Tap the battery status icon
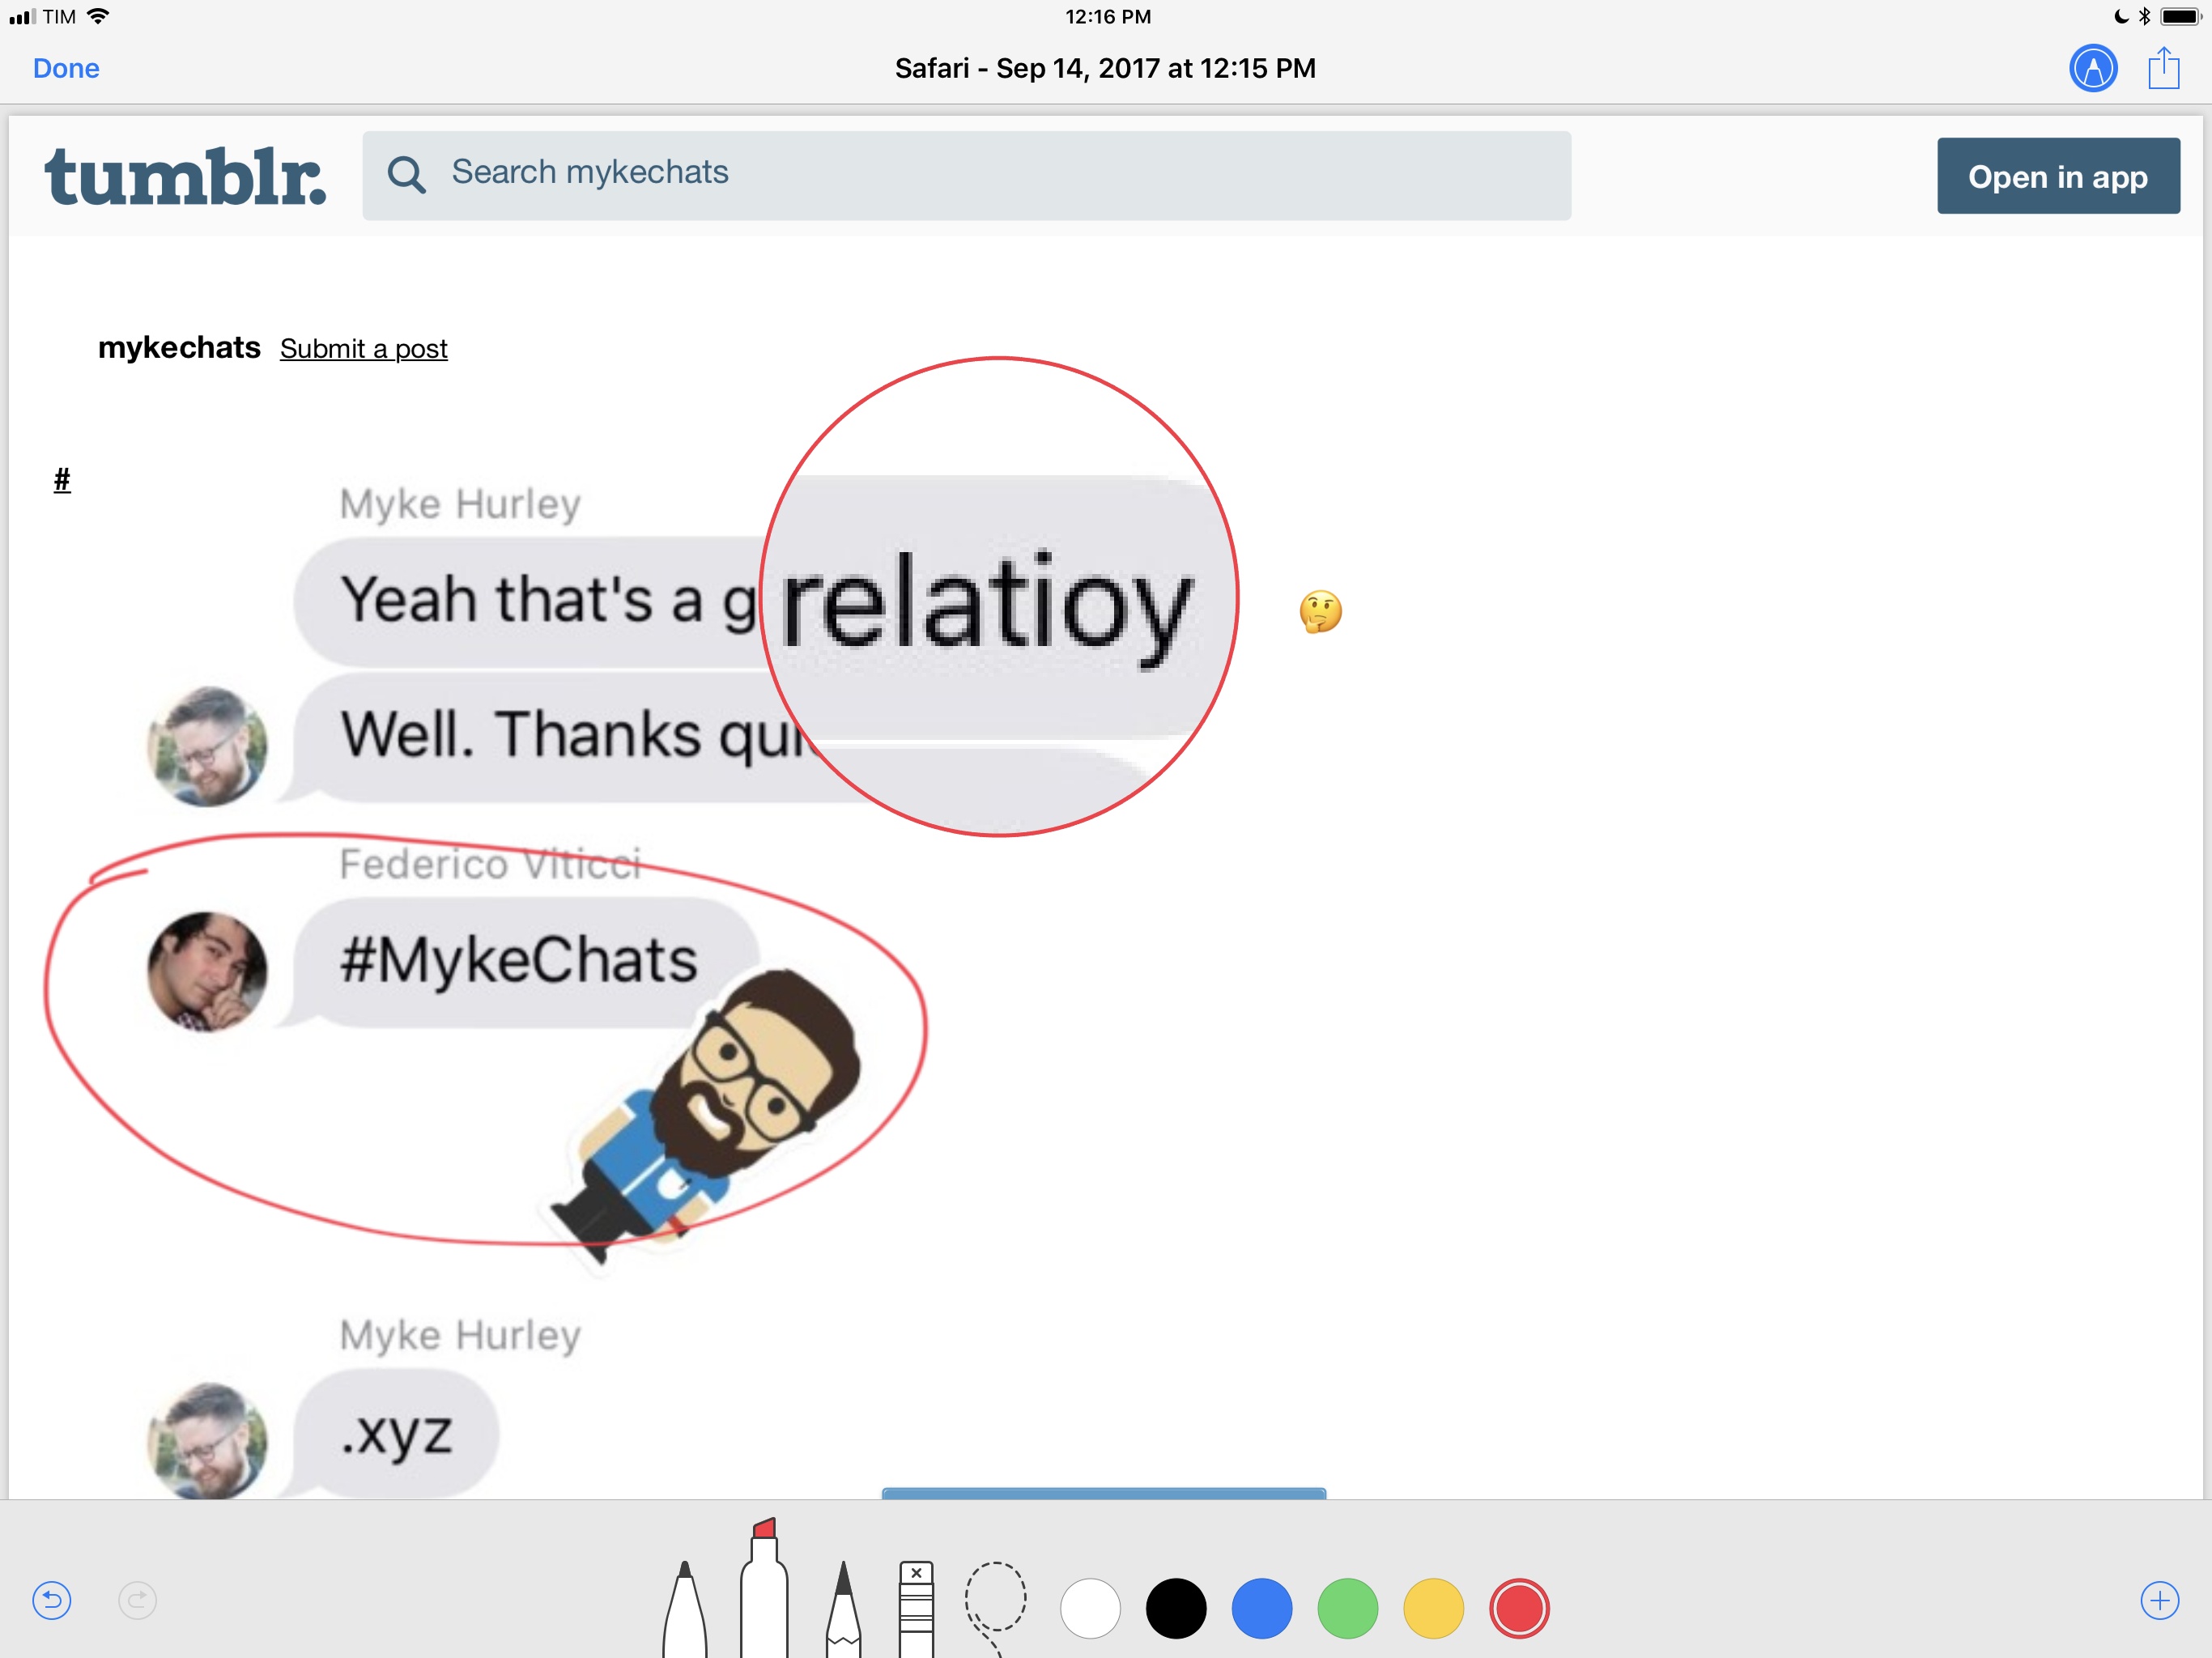The width and height of the screenshot is (2212, 1658). click(x=2181, y=16)
